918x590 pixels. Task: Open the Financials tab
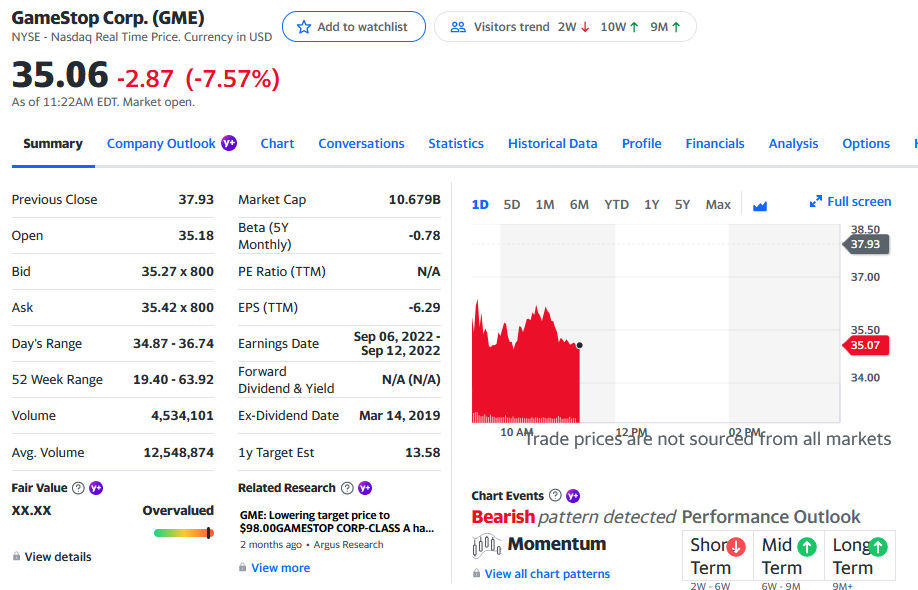pos(715,143)
